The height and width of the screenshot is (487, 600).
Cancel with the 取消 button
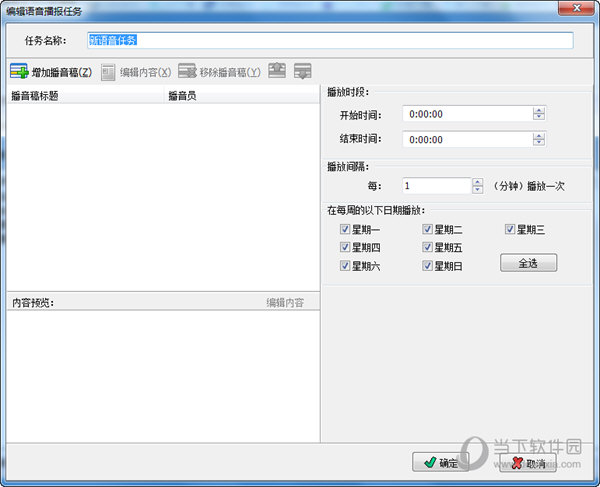[528, 463]
